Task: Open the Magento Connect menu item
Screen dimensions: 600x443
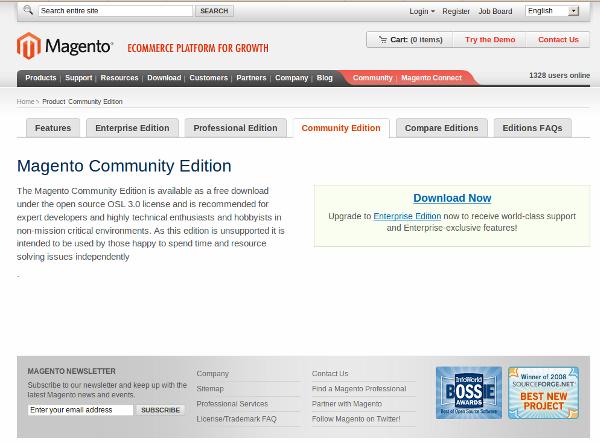Action: (431, 78)
